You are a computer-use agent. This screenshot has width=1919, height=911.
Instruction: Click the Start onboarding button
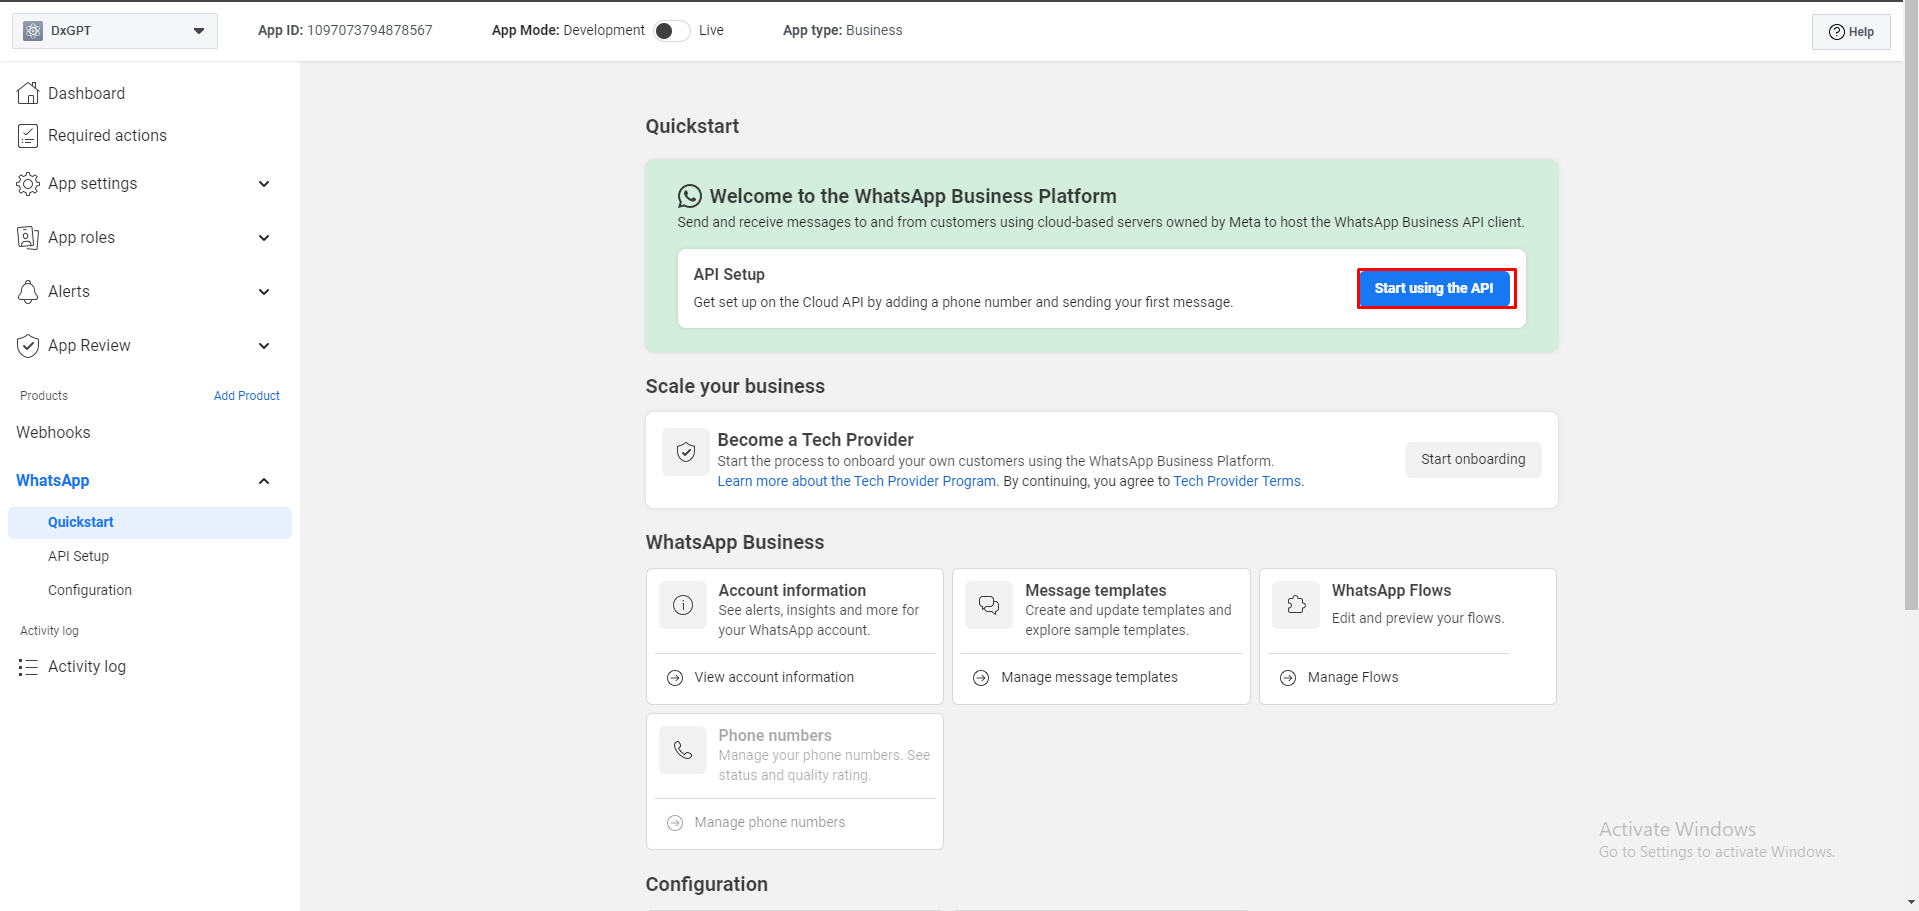[x=1472, y=460]
